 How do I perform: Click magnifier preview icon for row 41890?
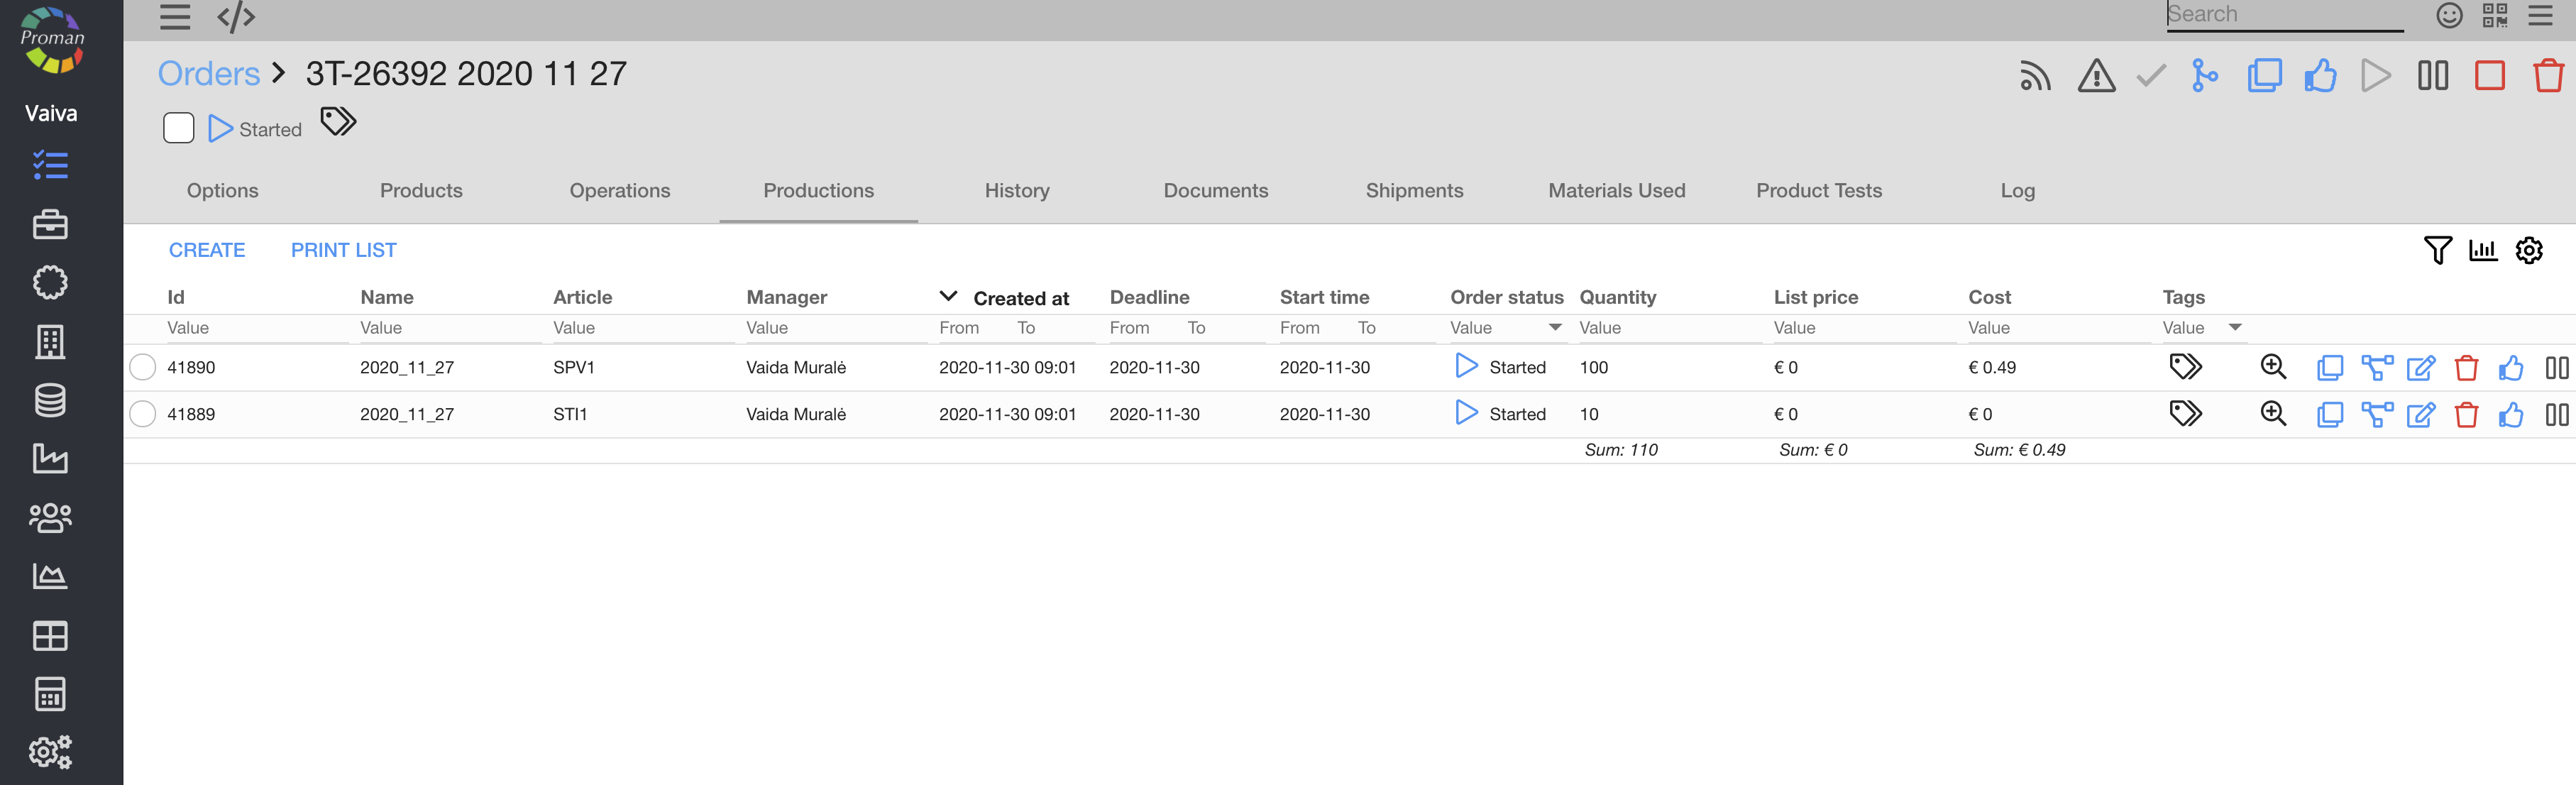[2272, 367]
